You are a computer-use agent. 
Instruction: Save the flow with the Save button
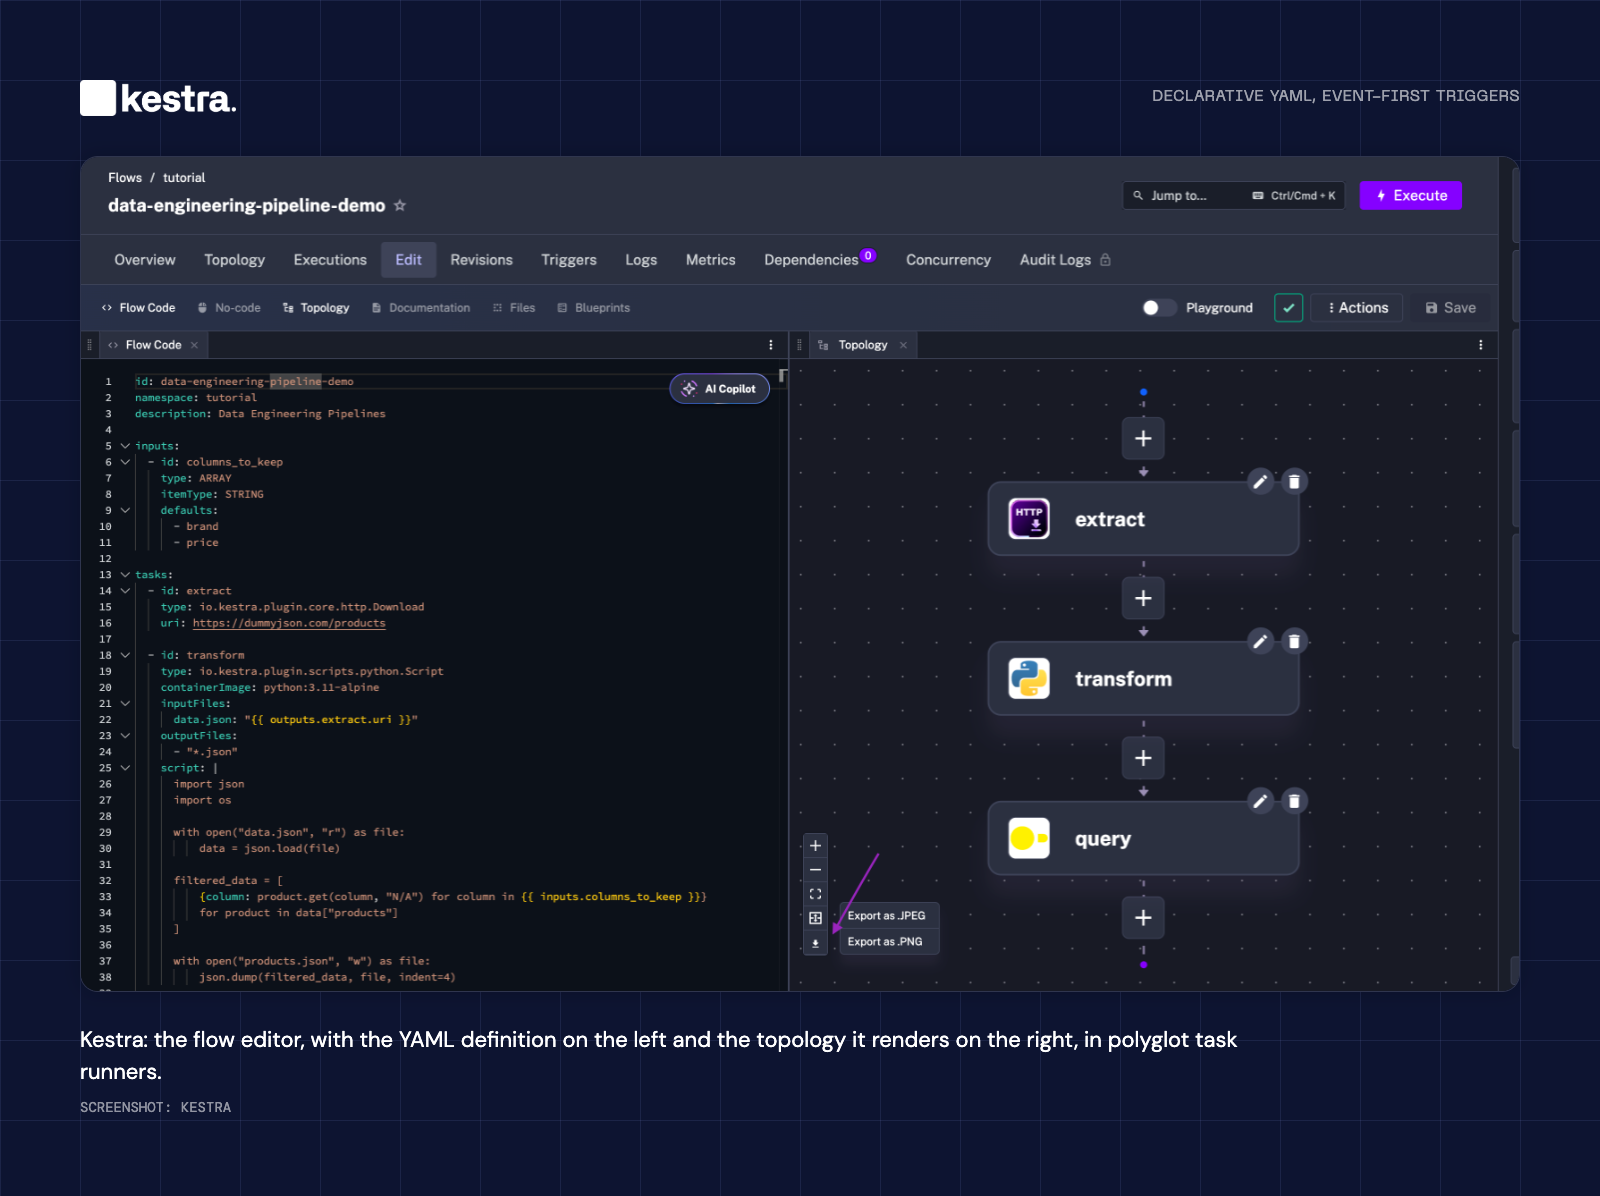[x=1450, y=308]
